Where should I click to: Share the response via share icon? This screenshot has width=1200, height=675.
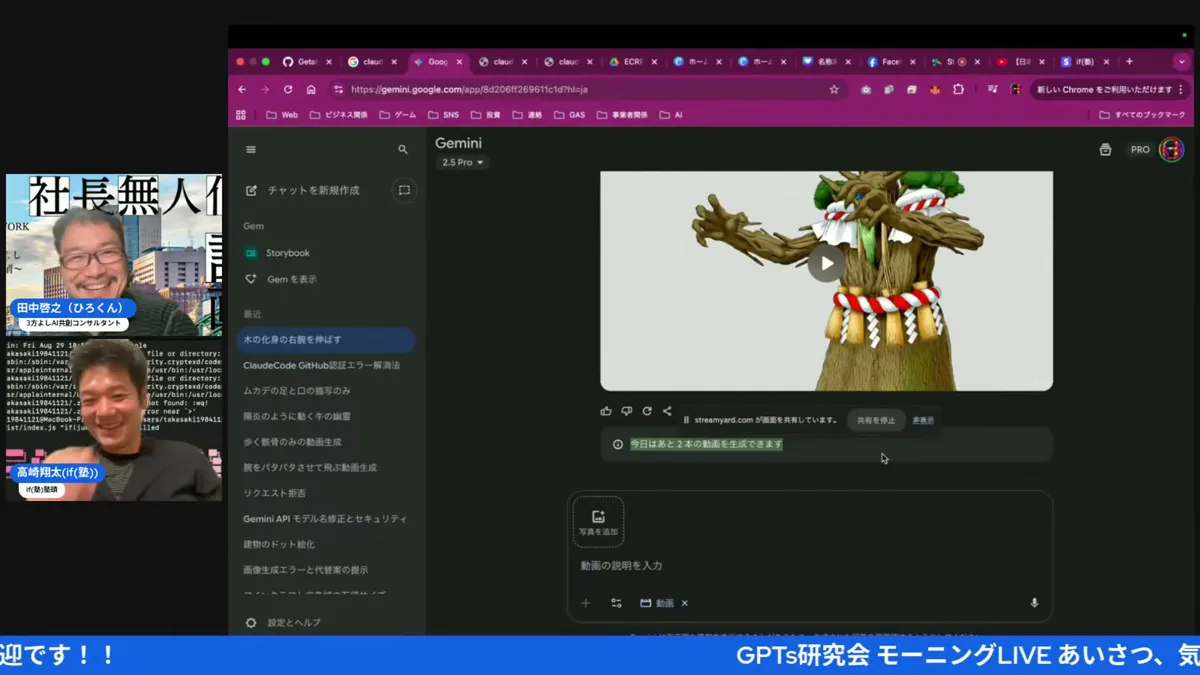tap(667, 411)
